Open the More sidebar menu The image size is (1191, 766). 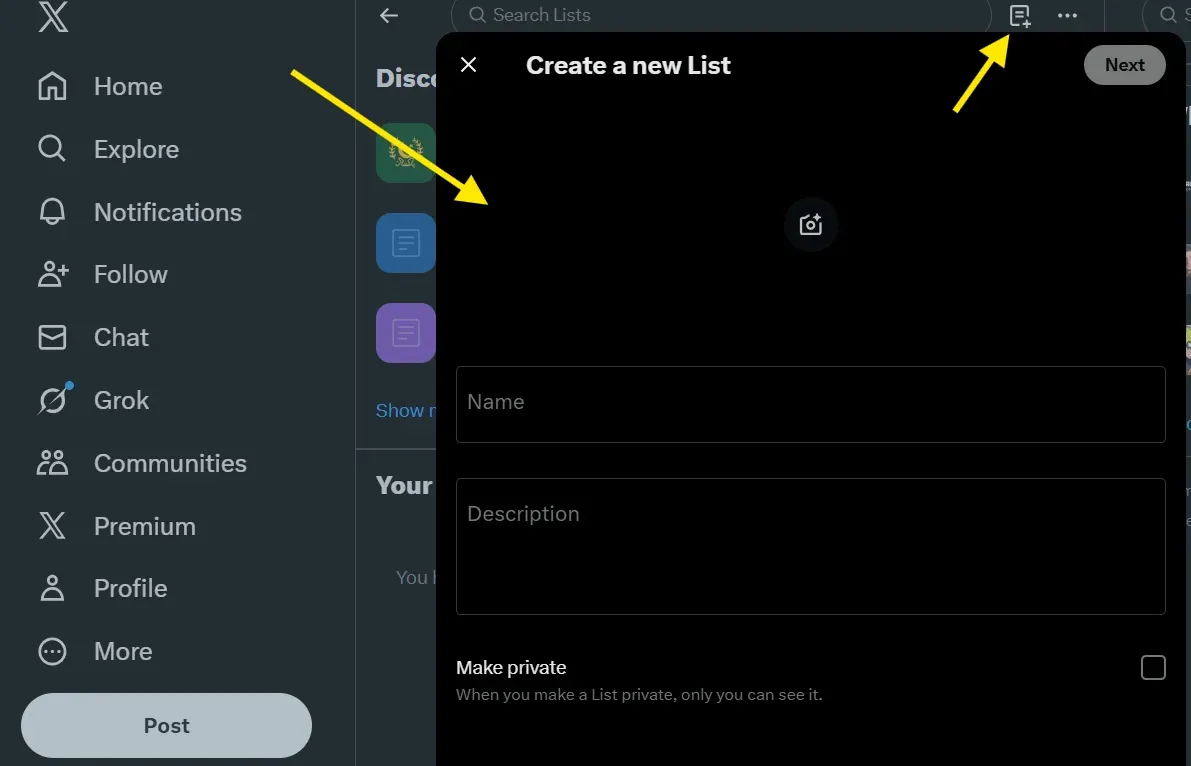122,651
